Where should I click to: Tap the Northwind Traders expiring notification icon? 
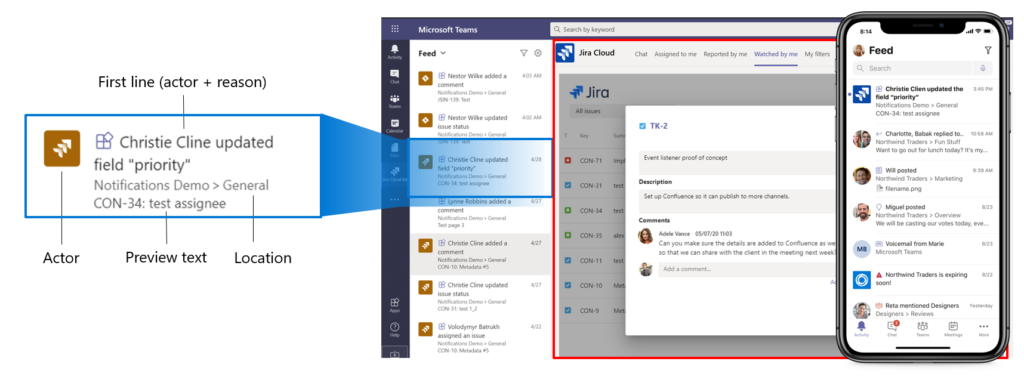(862, 279)
